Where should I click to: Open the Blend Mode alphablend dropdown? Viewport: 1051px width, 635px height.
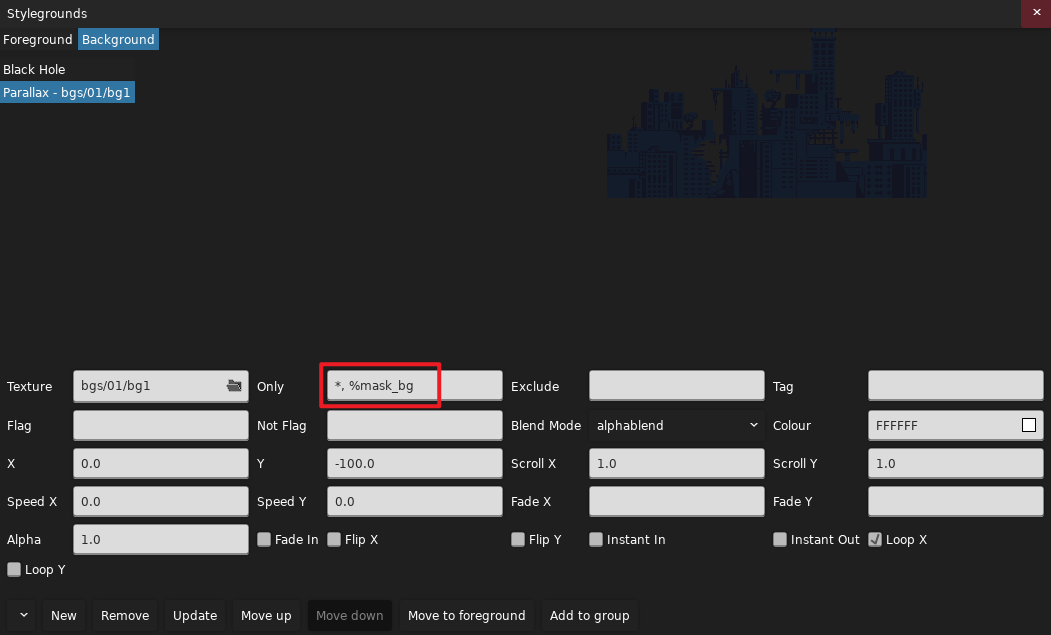tap(676, 425)
